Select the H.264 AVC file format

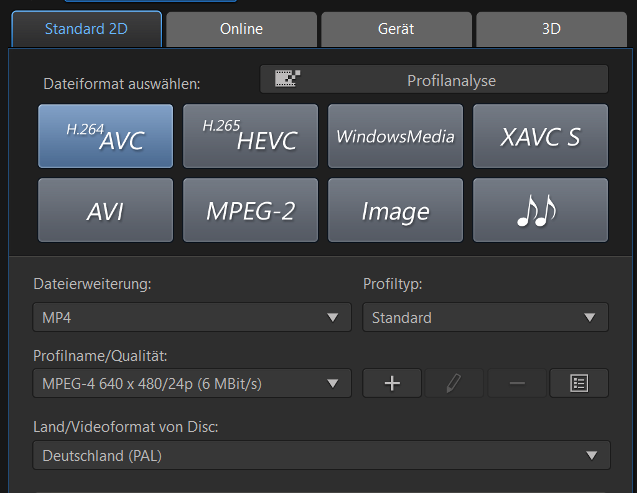coord(106,136)
